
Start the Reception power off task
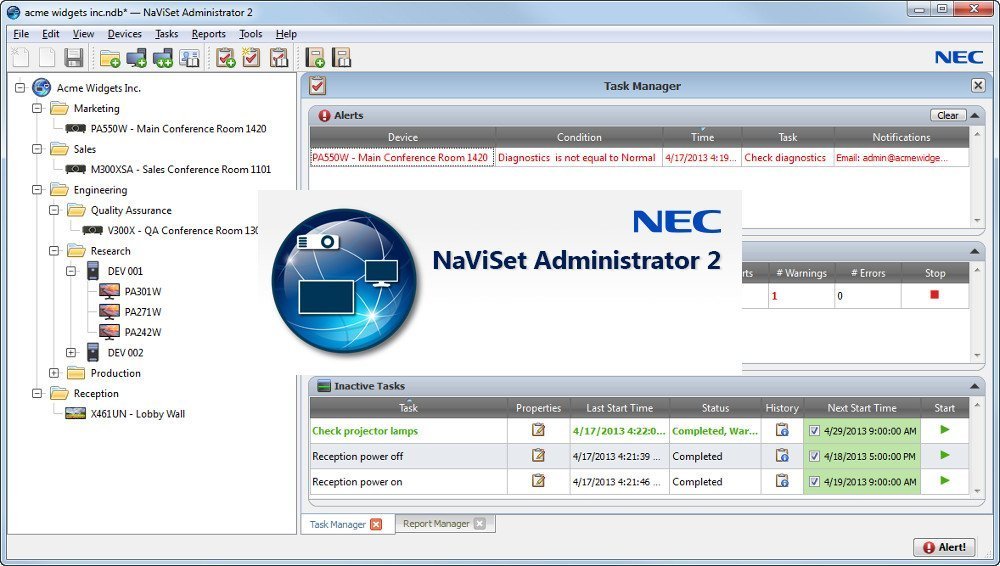click(945, 455)
